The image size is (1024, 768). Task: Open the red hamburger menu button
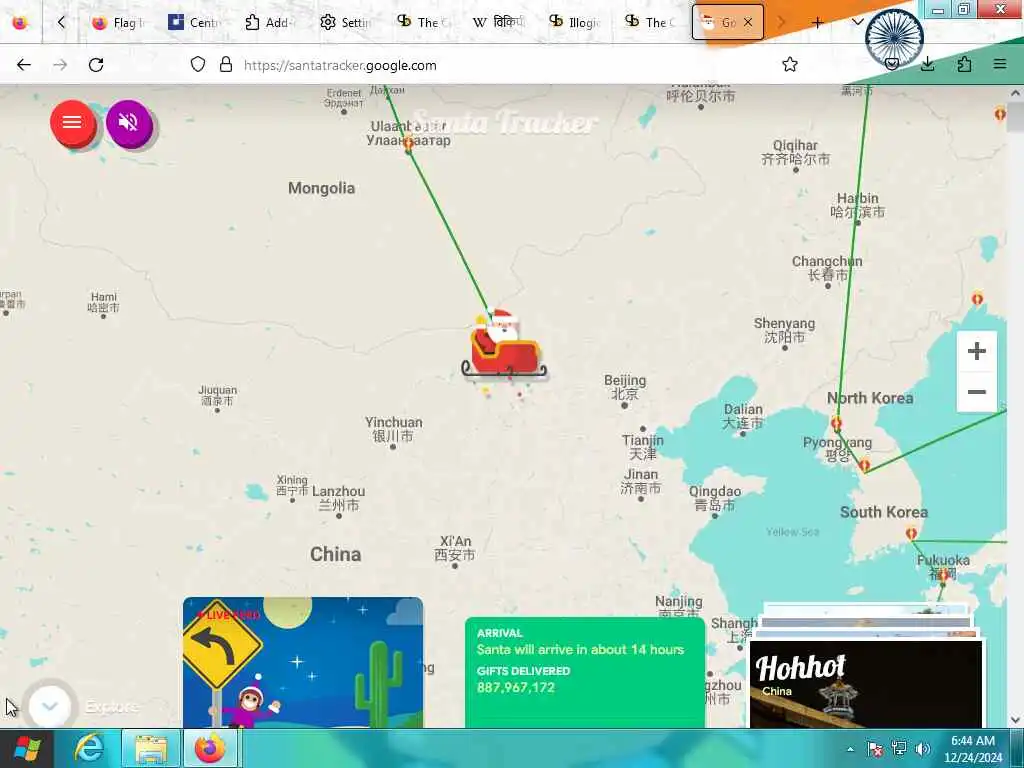click(72, 122)
